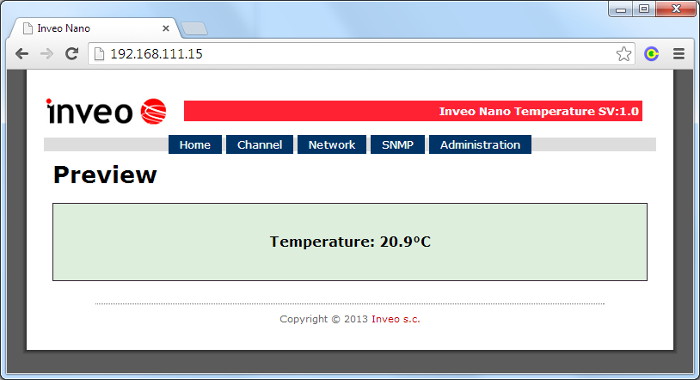700x380 pixels.
Task: Click the Temperature 20.9°C reading panel
Action: click(350, 242)
